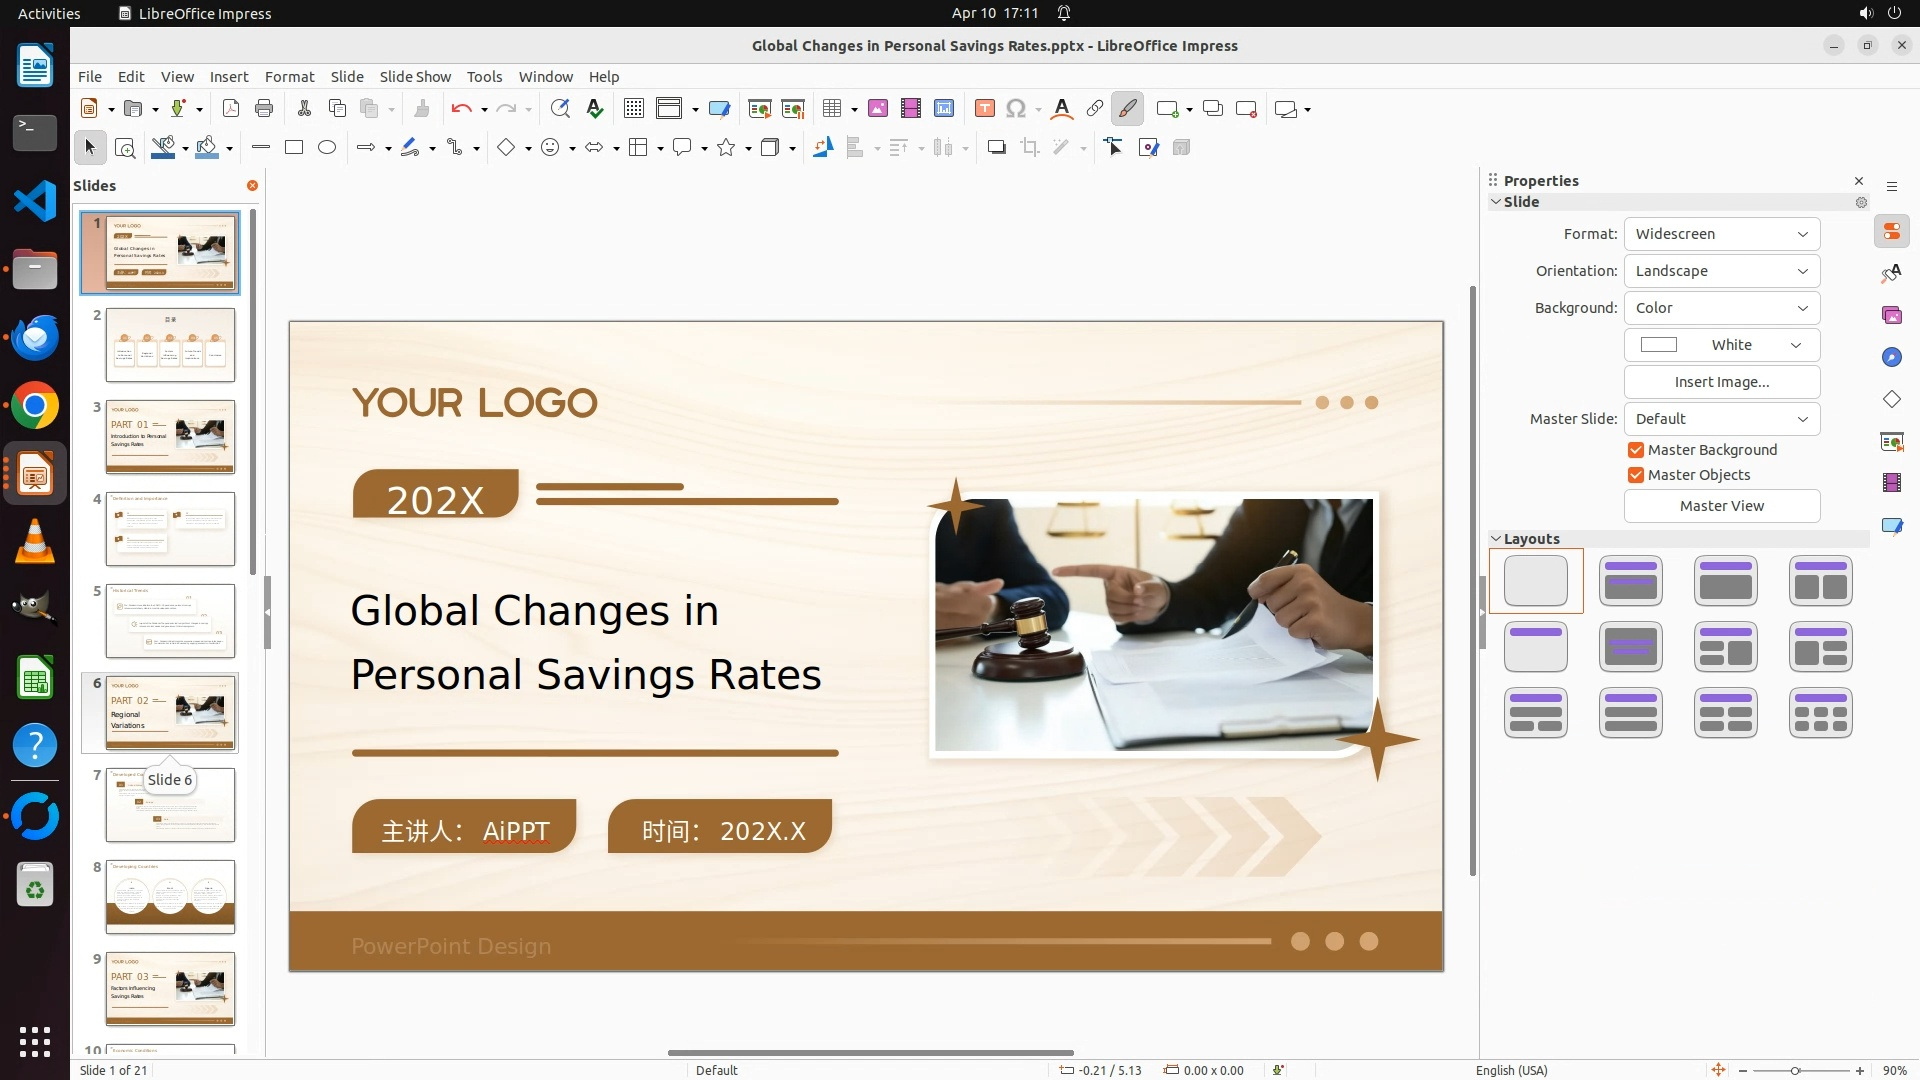Viewport: 1920px width, 1080px height.
Task: Click the Export as PDF icon
Action: [231, 109]
